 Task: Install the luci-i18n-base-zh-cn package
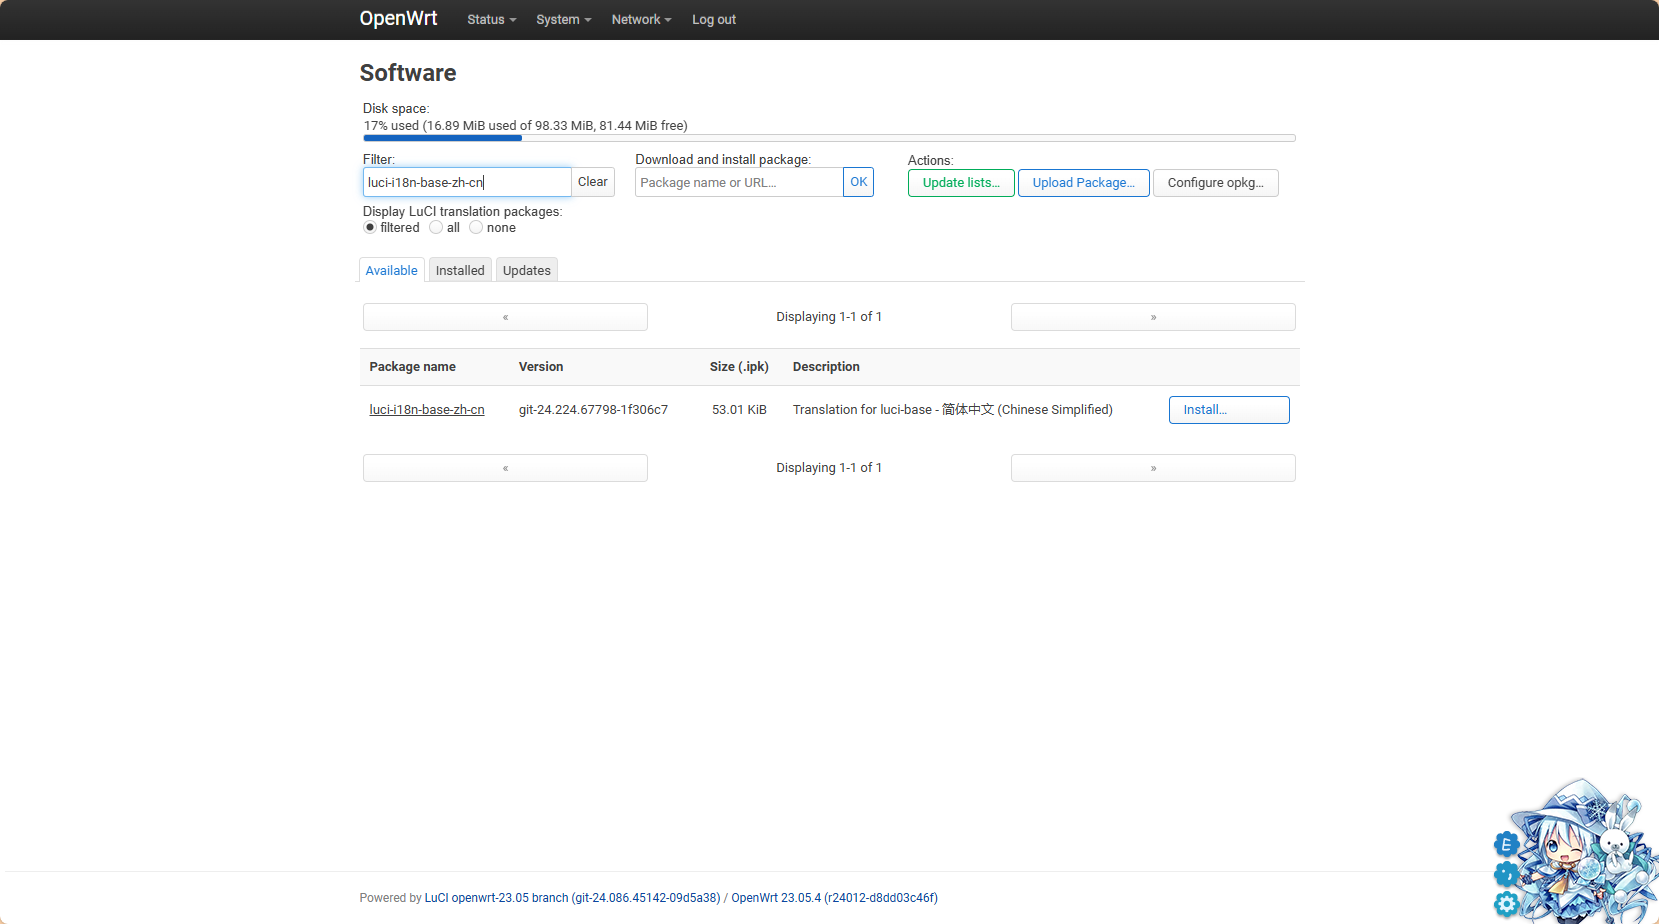1228,410
